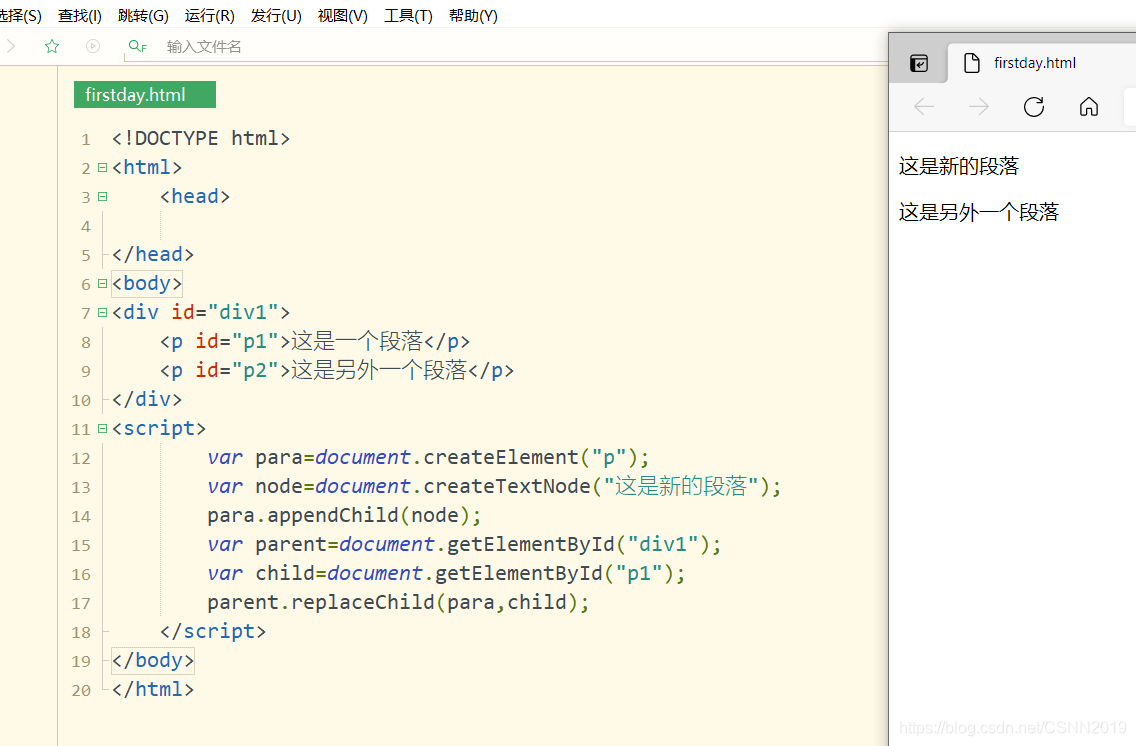Open the 选择(S) menu
This screenshot has width=1136, height=746.
21,15
